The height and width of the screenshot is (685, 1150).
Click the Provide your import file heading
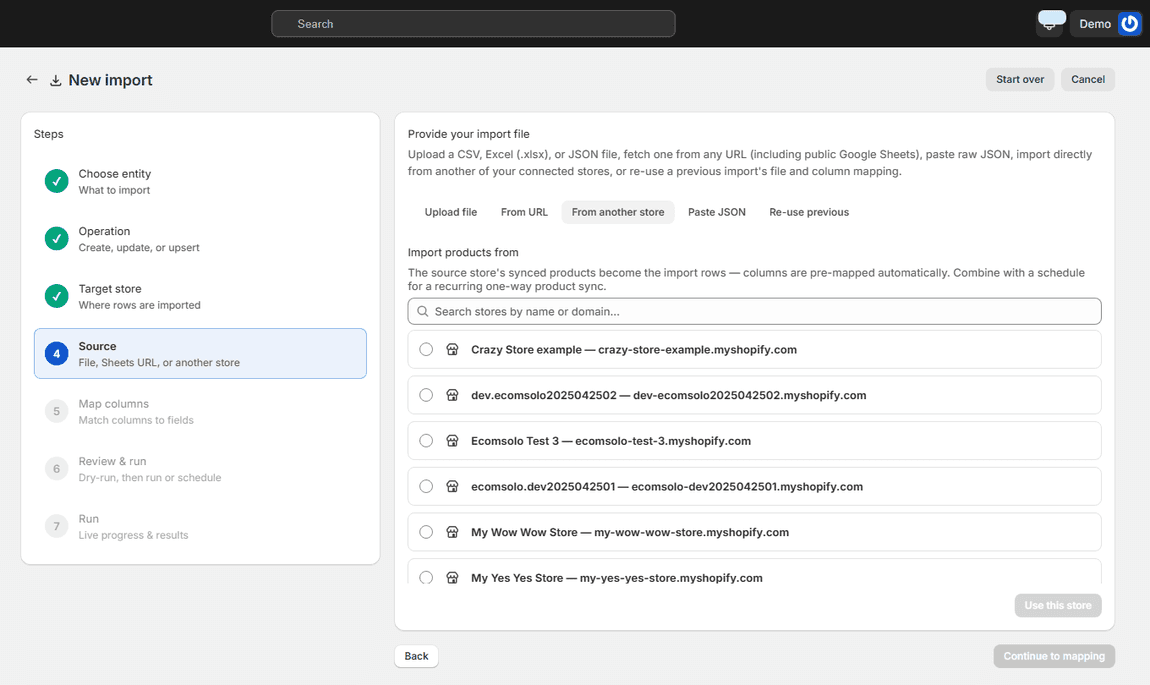click(x=468, y=133)
